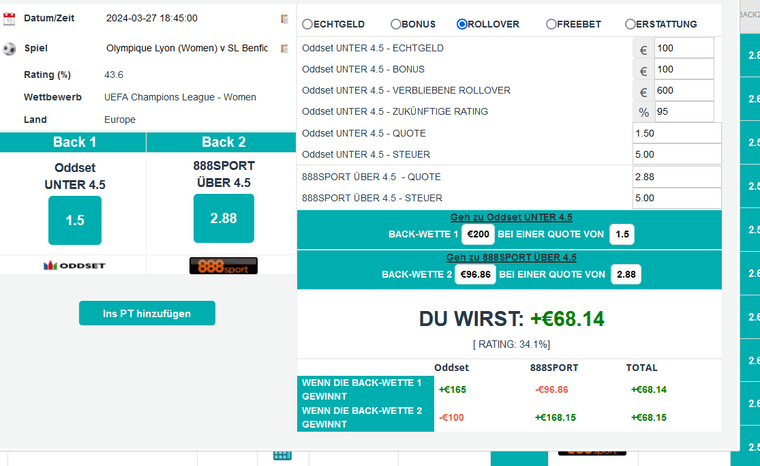Click the euro symbol next to BONUS amount
Viewport: 760px width, 466px height.
(643, 71)
